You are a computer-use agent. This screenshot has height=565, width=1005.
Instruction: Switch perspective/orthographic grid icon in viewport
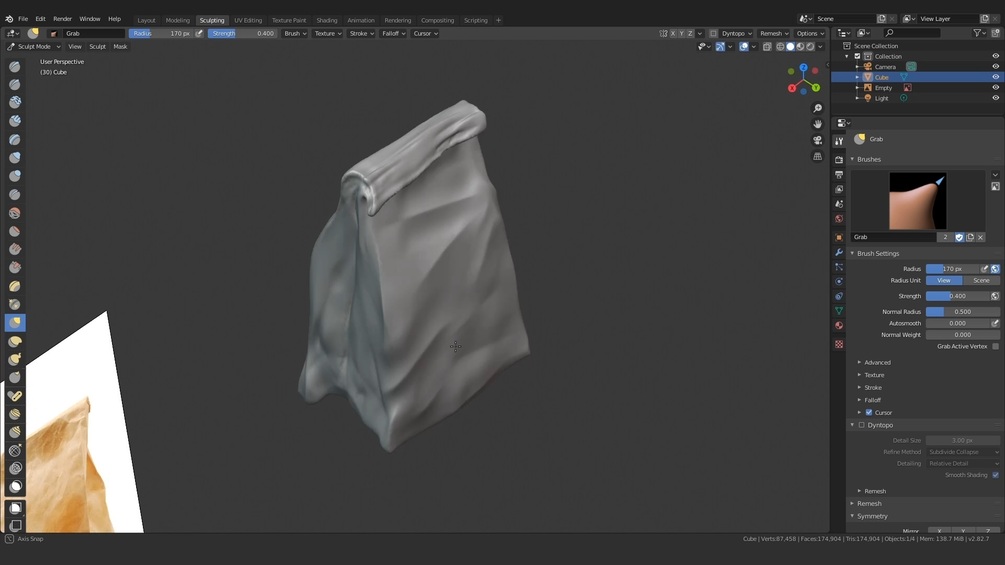click(x=817, y=156)
